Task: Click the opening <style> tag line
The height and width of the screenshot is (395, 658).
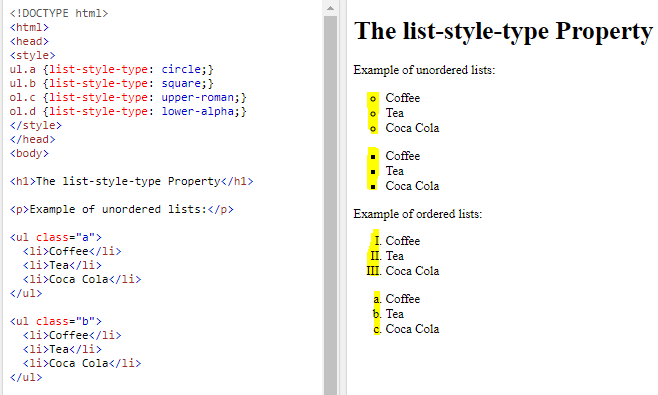Action: click(32, 55)
